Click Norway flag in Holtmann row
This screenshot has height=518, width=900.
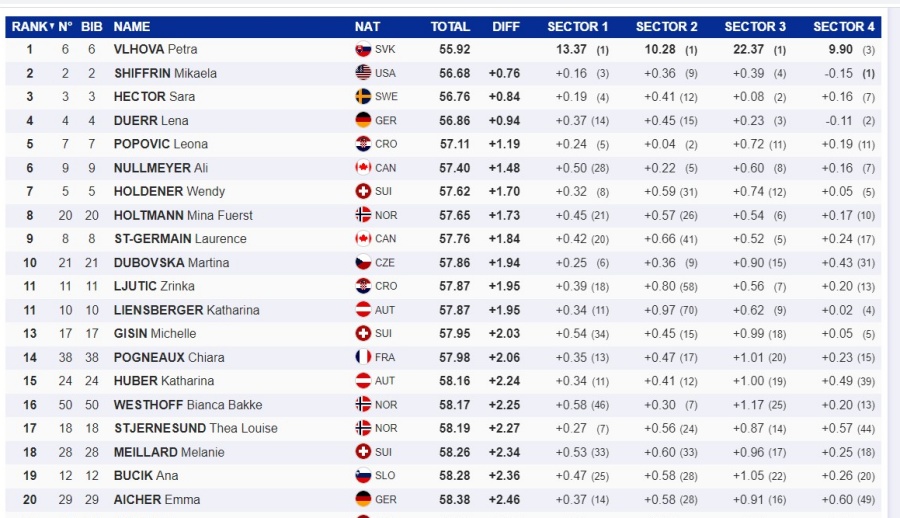click(x=363, y=215)
